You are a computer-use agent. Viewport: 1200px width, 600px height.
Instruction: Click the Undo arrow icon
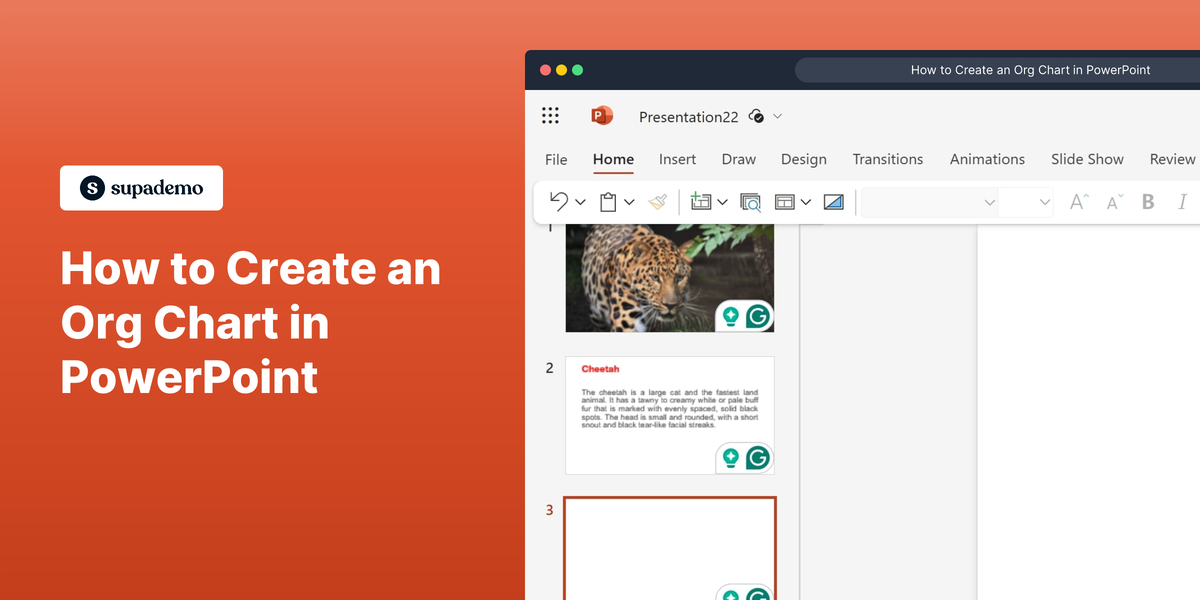pos(559,202)
